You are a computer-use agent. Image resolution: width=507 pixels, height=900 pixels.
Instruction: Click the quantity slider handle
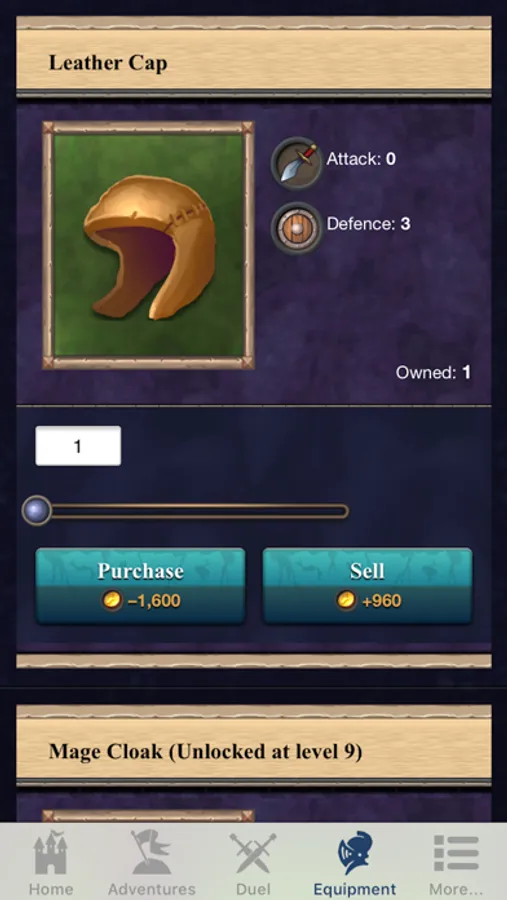[x=36, y=510]
